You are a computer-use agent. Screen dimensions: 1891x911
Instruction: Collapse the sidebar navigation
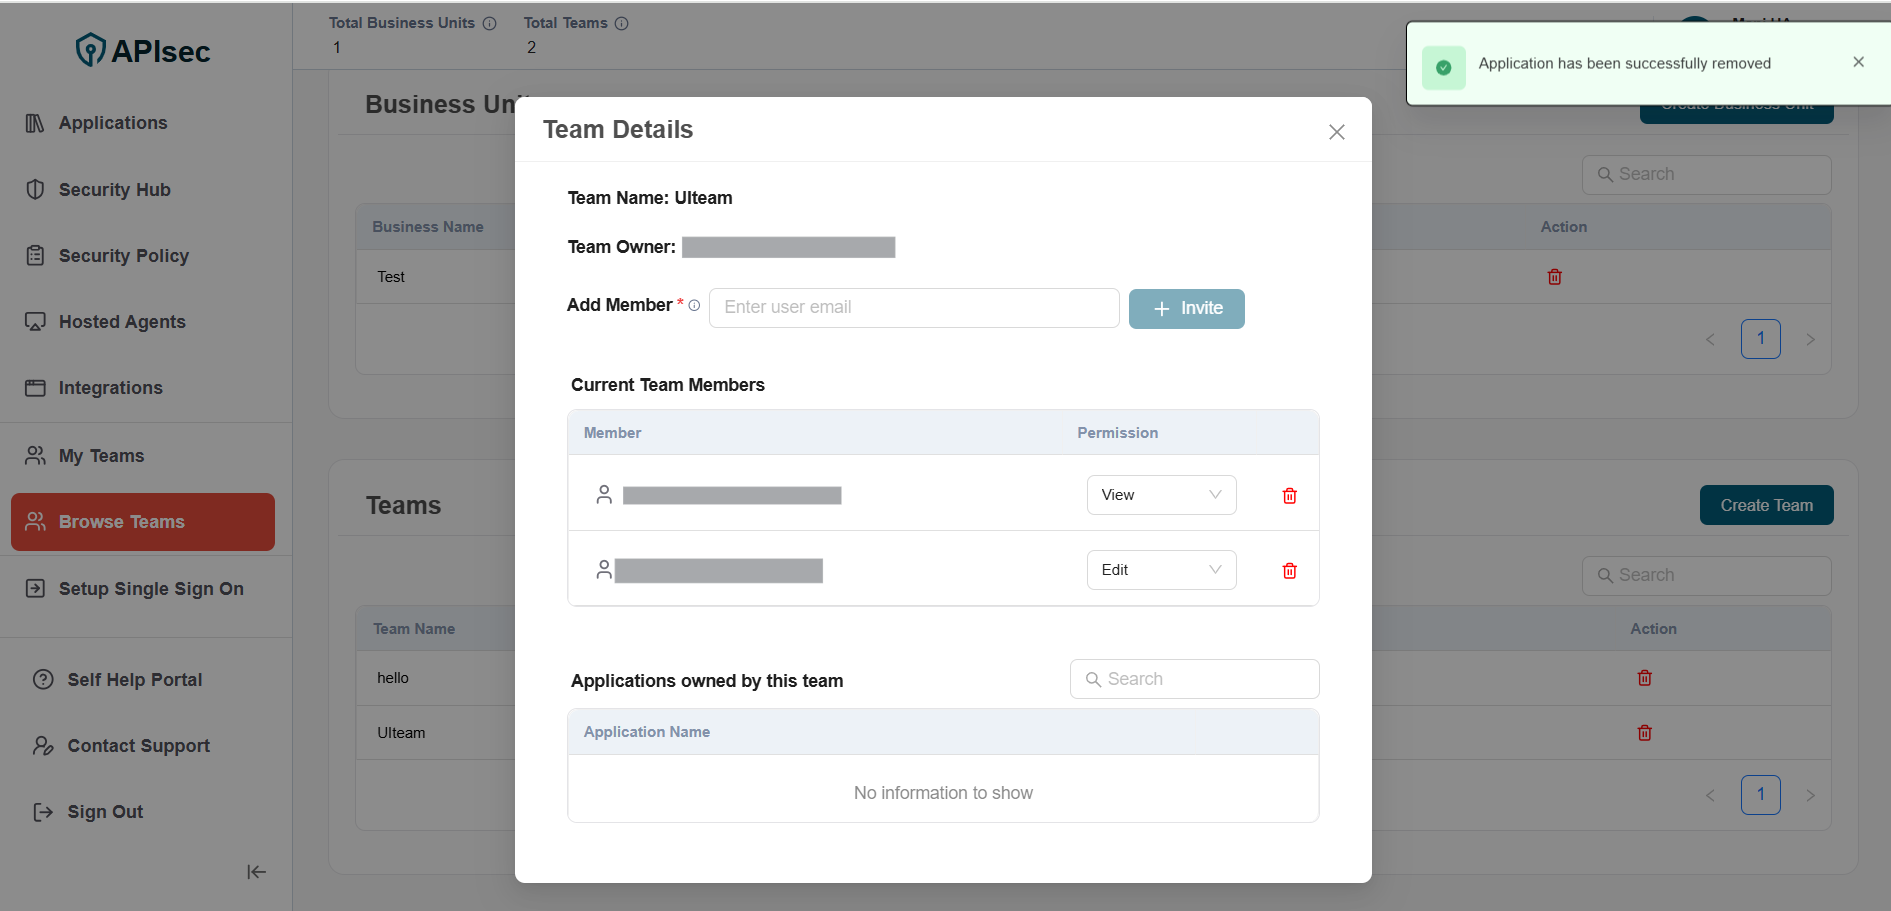256,872
